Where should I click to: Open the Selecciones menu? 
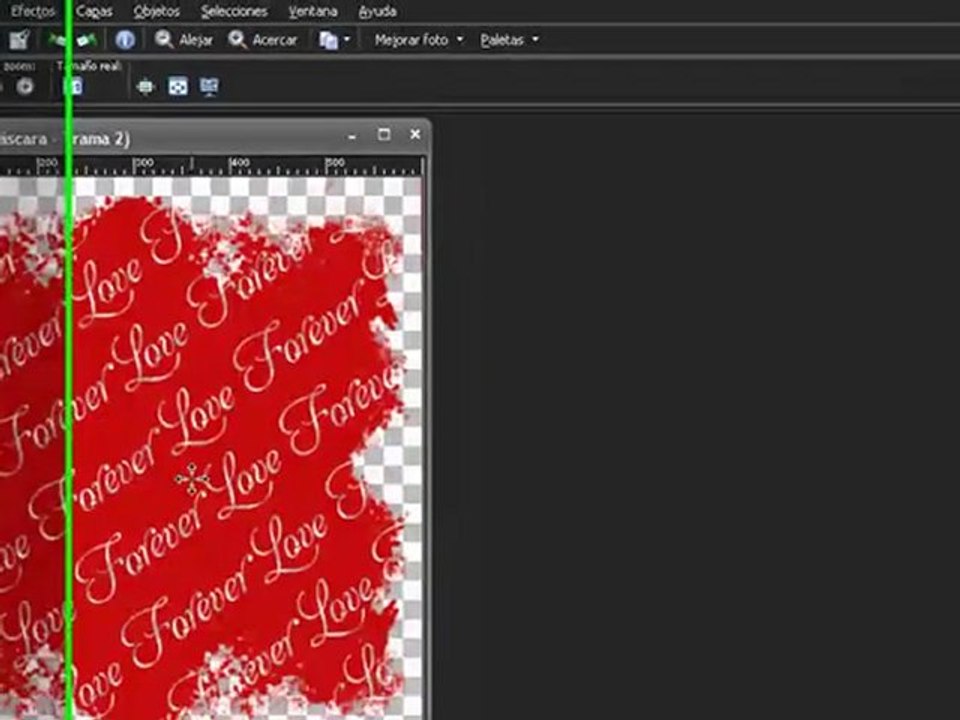[x=234, y=11]
